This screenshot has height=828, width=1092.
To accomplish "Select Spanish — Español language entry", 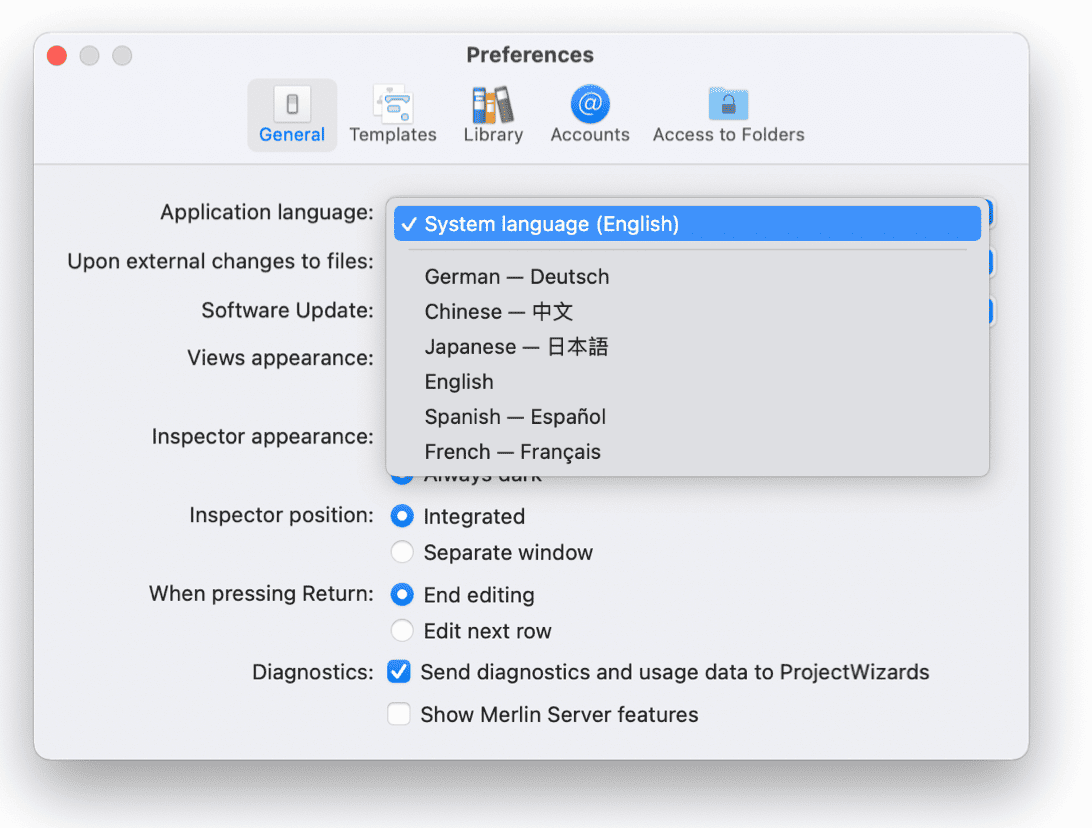I will pyautogui.click(x=515, y=416).
